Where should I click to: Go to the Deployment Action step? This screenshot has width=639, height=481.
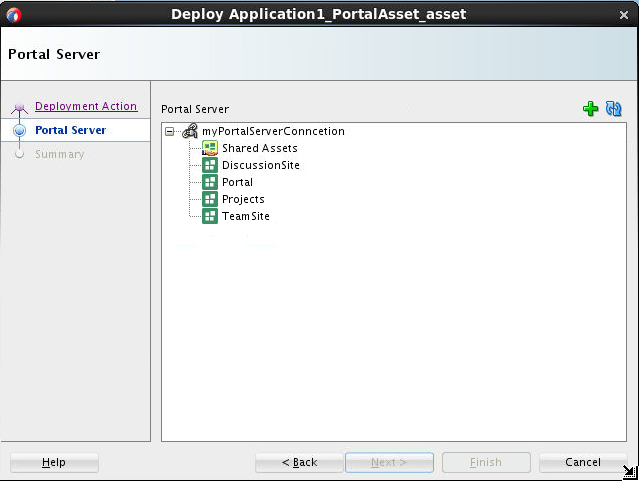(x=86, y=106)
